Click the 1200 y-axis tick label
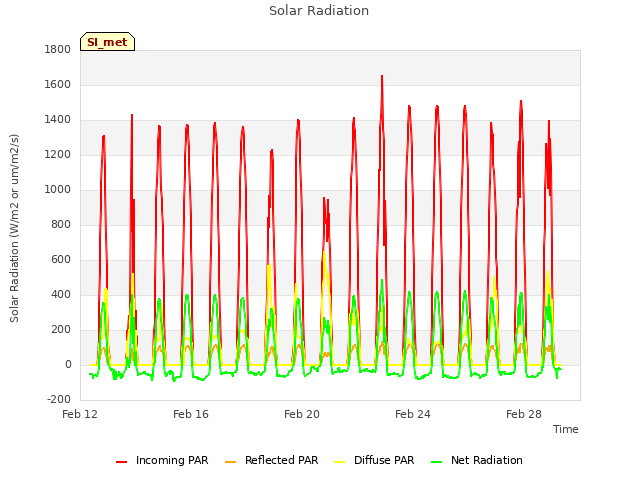The height and width of the screenshot is (480, 640). click(x=58, y=155)
